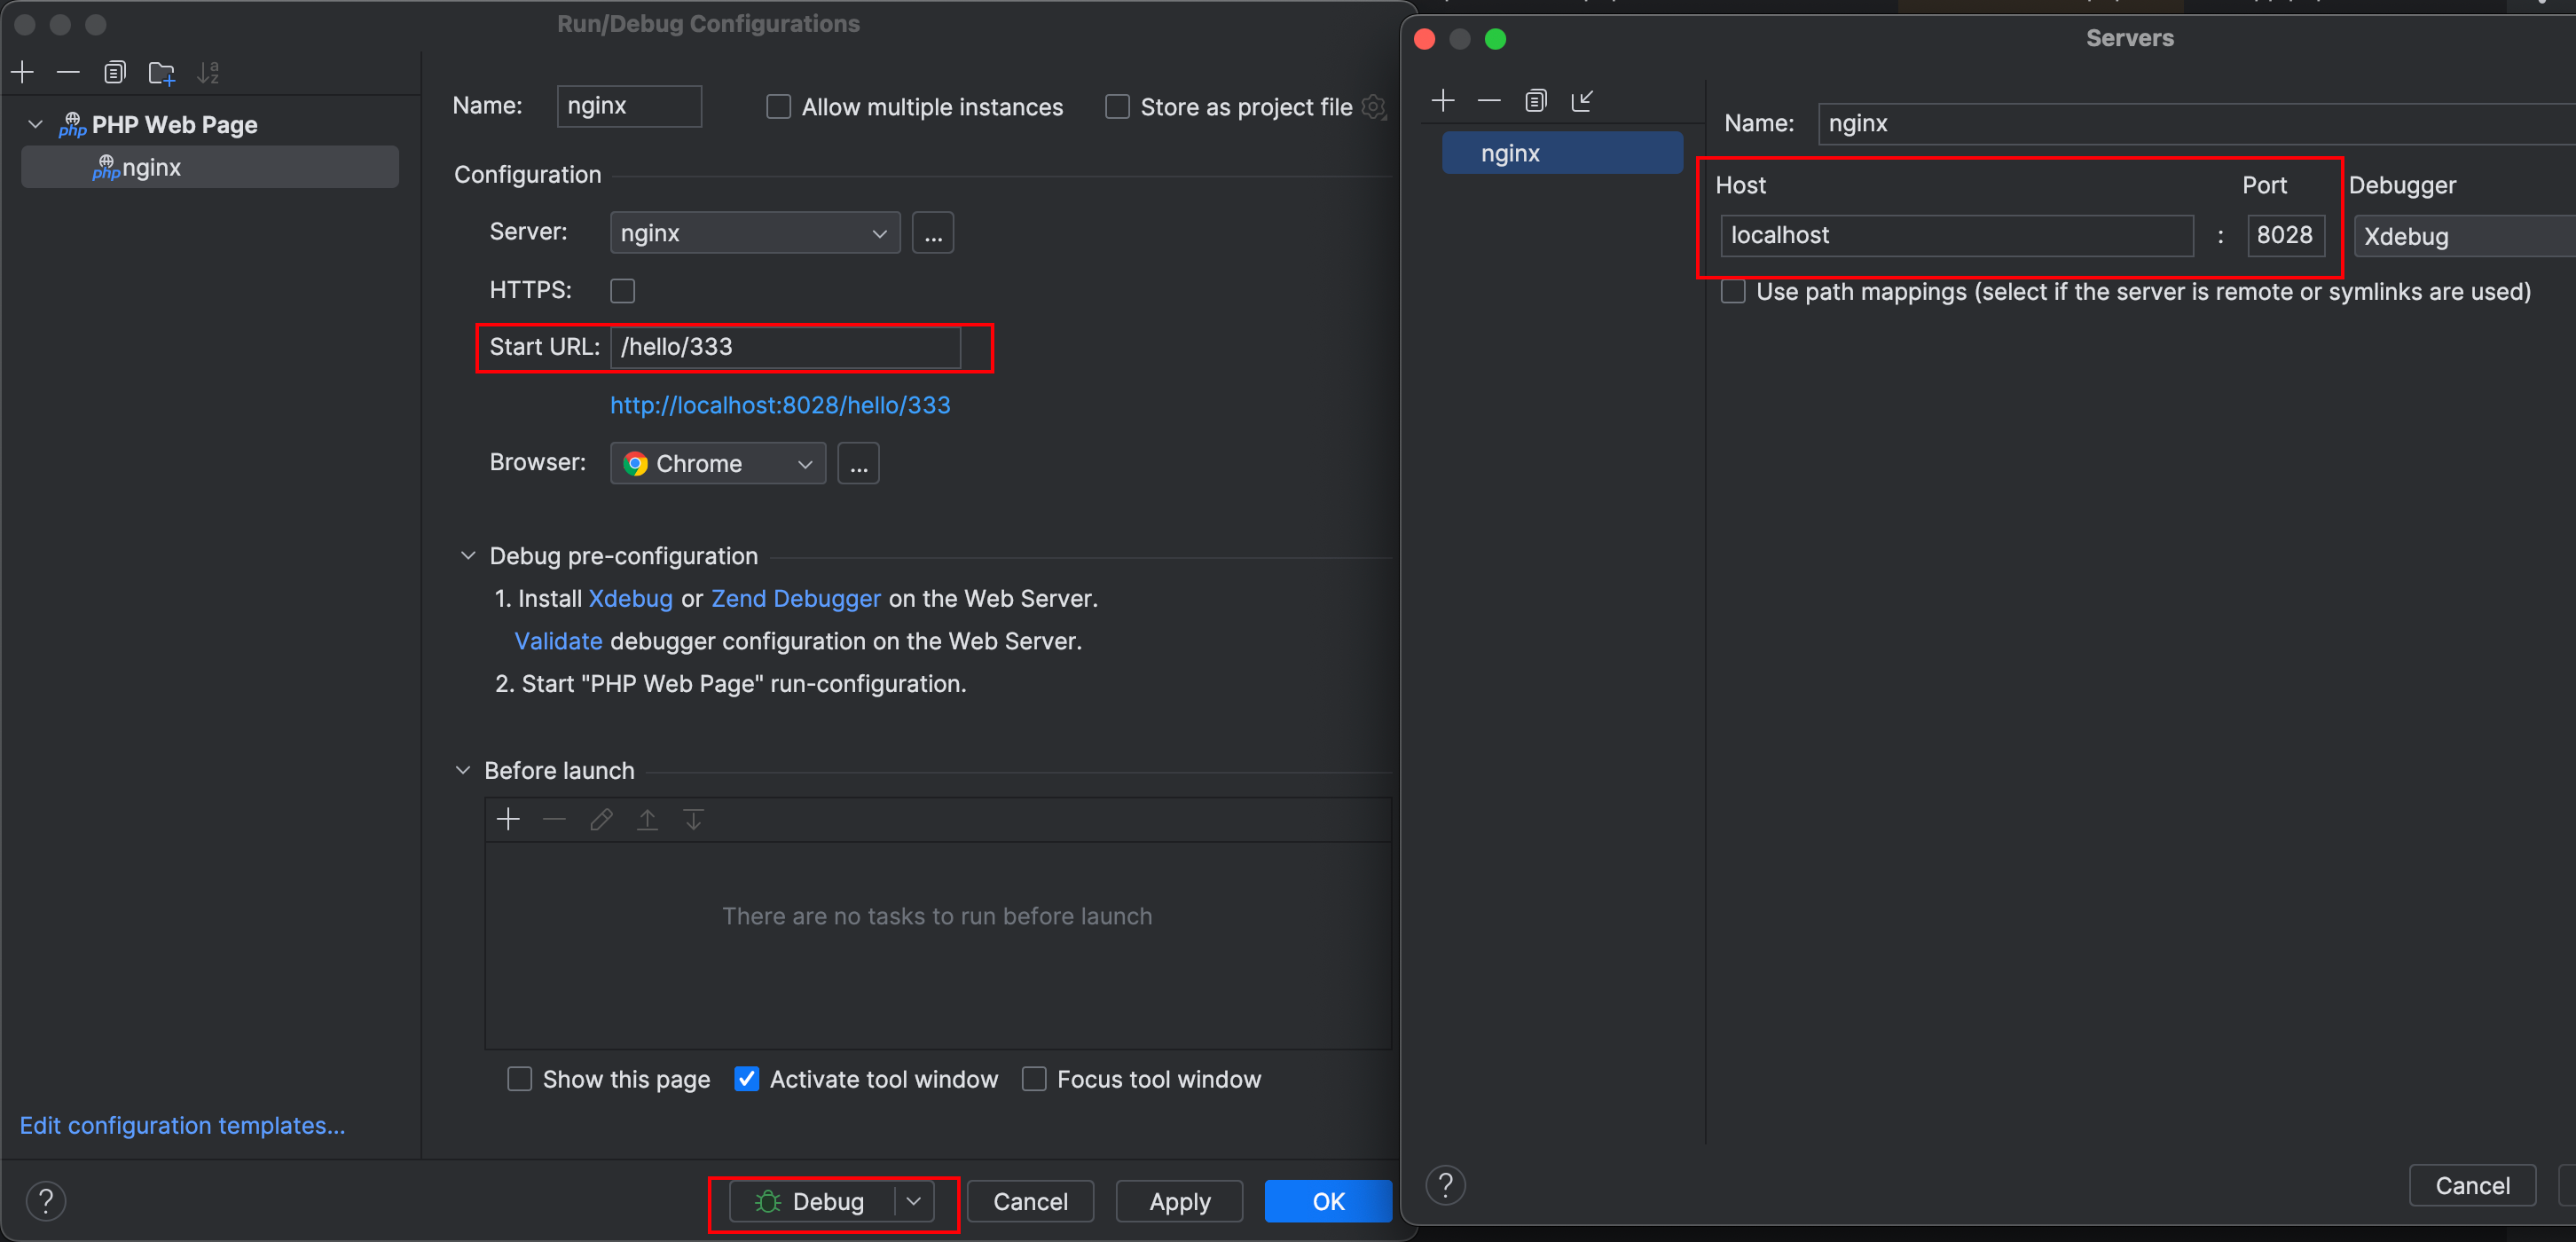Apply configuration changes
Image resolution: width=2576 pixels, height=1242 pixels.
1179,1201
